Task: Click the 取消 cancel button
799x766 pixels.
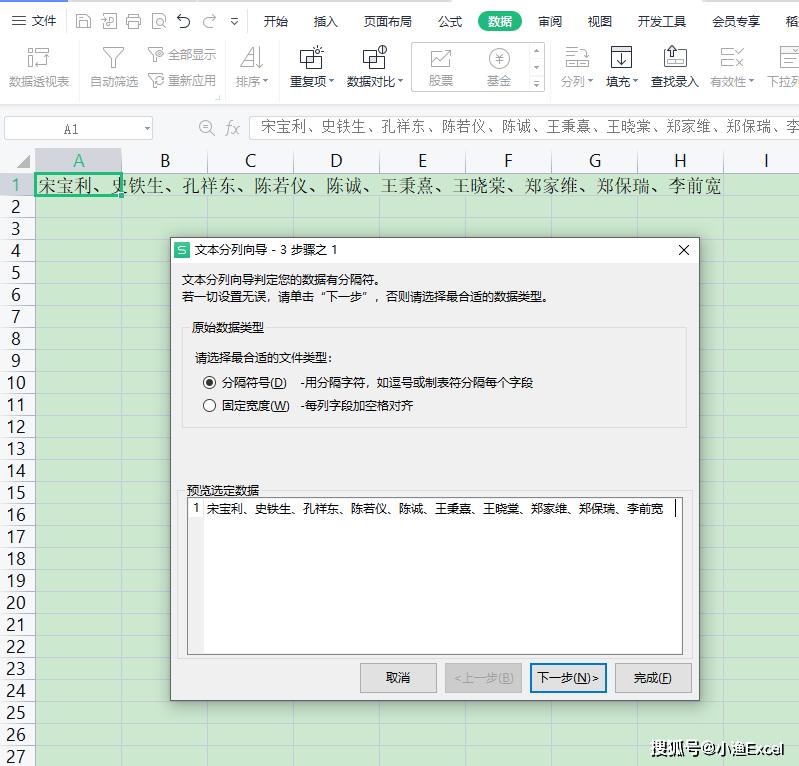Action: (398, 678)
